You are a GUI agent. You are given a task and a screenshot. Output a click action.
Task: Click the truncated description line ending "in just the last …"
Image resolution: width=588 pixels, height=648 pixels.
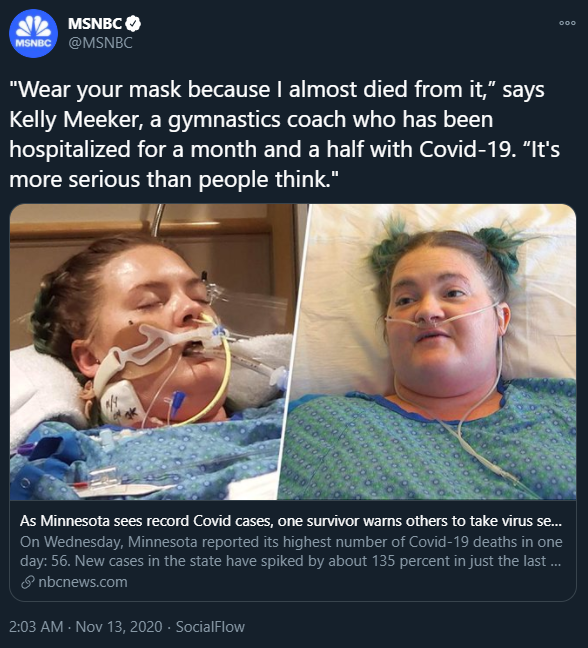coord(290,561)
